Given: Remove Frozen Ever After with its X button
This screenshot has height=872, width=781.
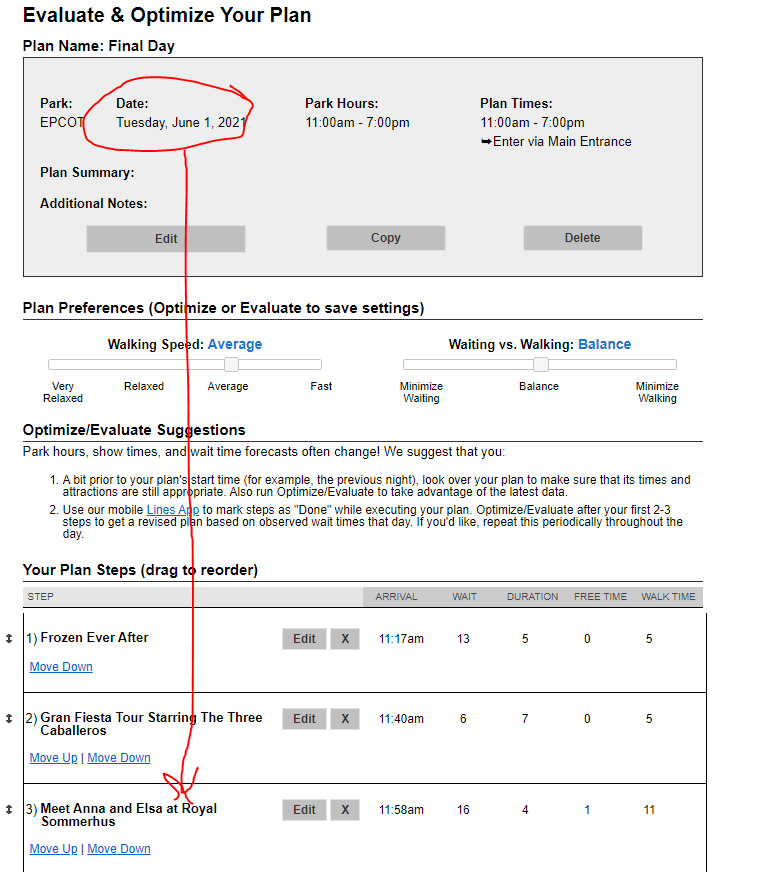Looking at the screenshot, I should [x=345, y=639].
